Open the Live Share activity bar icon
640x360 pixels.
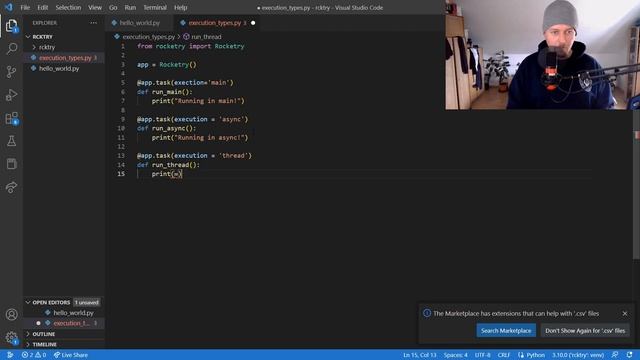pos(11,187)
